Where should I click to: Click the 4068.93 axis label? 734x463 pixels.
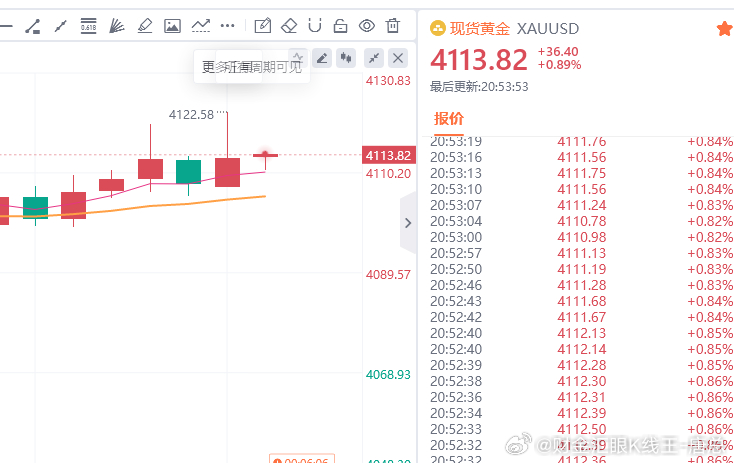(388, 375)
